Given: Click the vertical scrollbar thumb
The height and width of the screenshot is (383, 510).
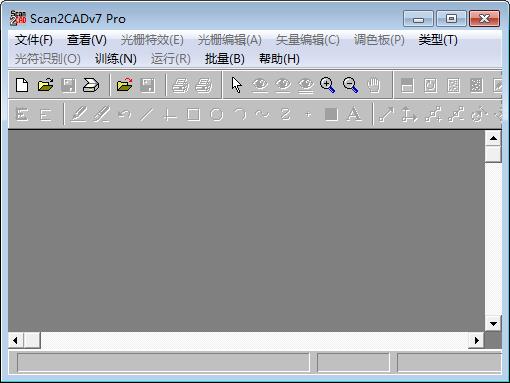Looking at the screenshot, I should (x=493, y=154).
